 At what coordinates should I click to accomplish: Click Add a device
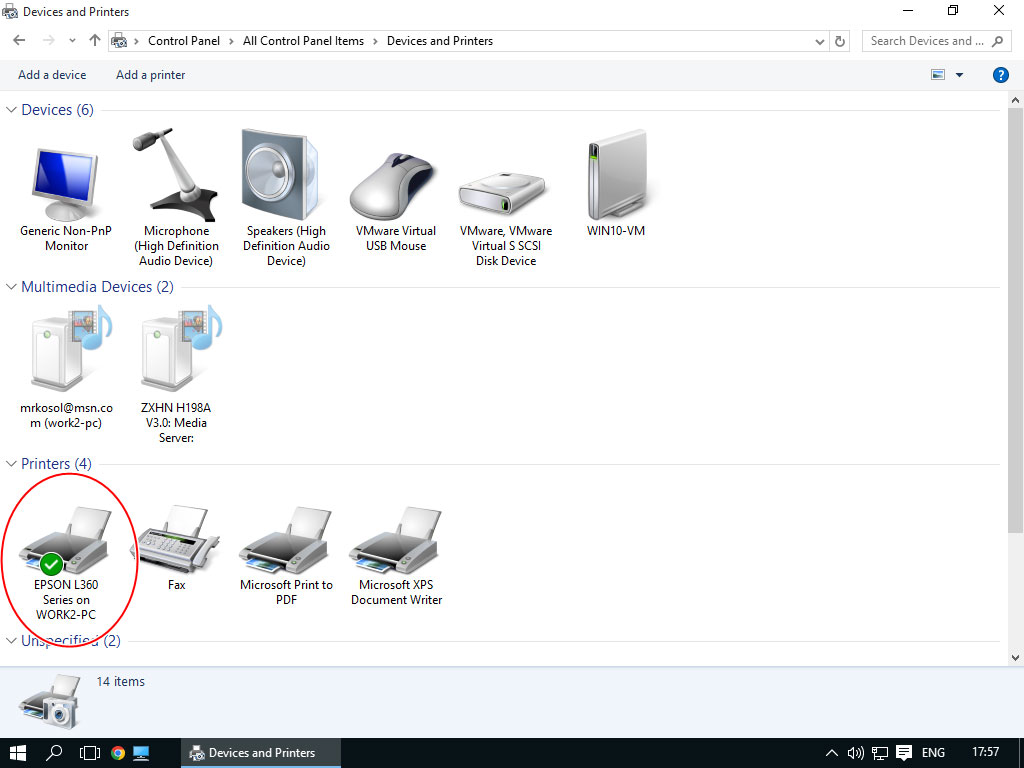coord(52,75)
